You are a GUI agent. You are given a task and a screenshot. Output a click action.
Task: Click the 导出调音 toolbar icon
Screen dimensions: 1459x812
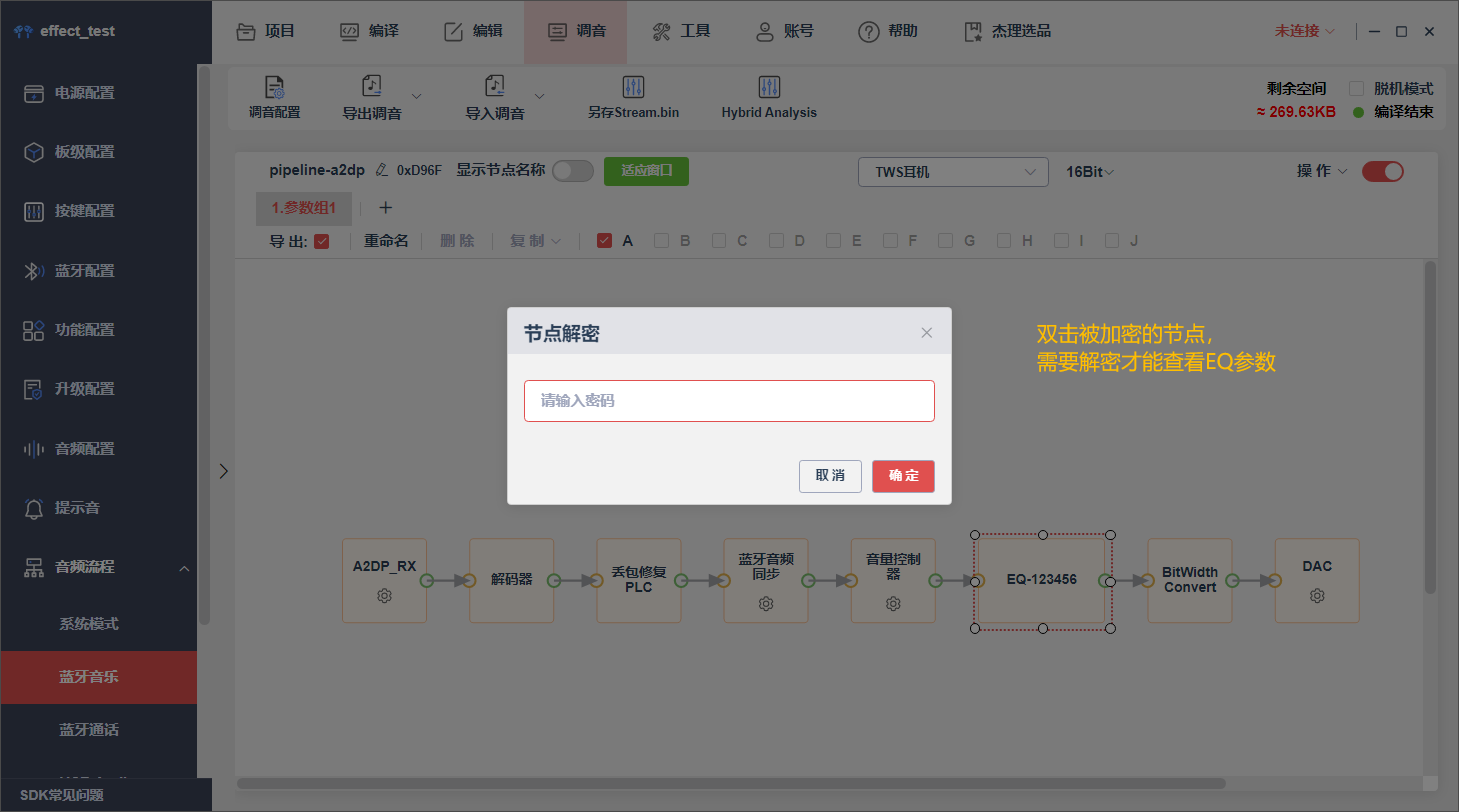tap(372, 87)
